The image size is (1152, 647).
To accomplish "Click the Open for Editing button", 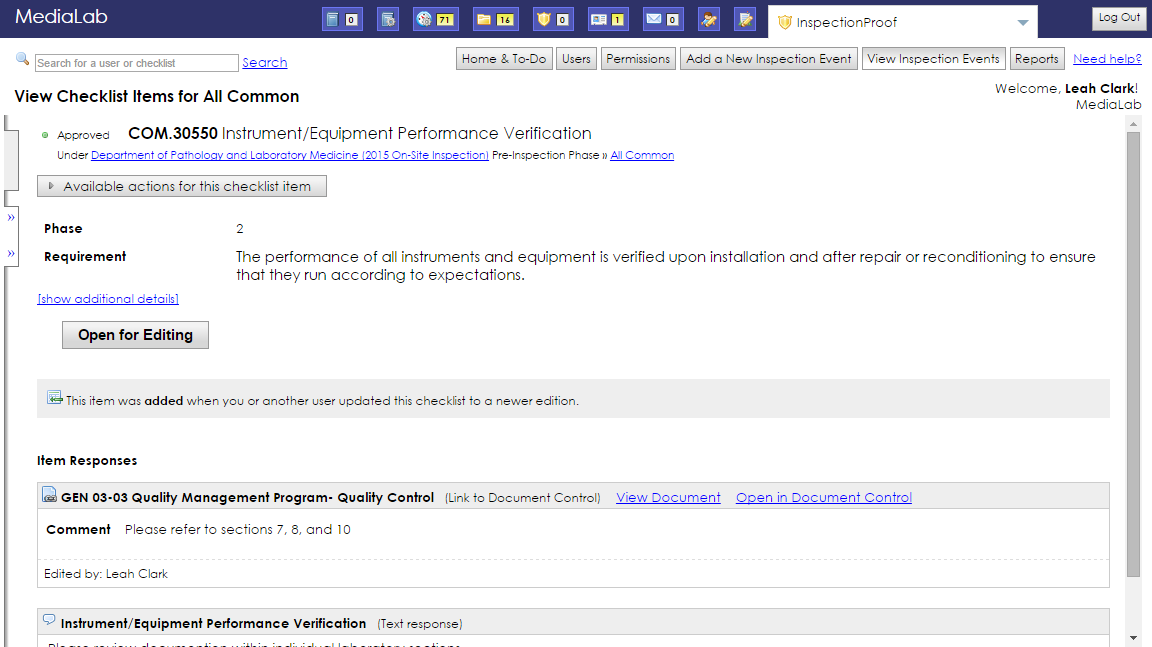I will pos(135,334).
